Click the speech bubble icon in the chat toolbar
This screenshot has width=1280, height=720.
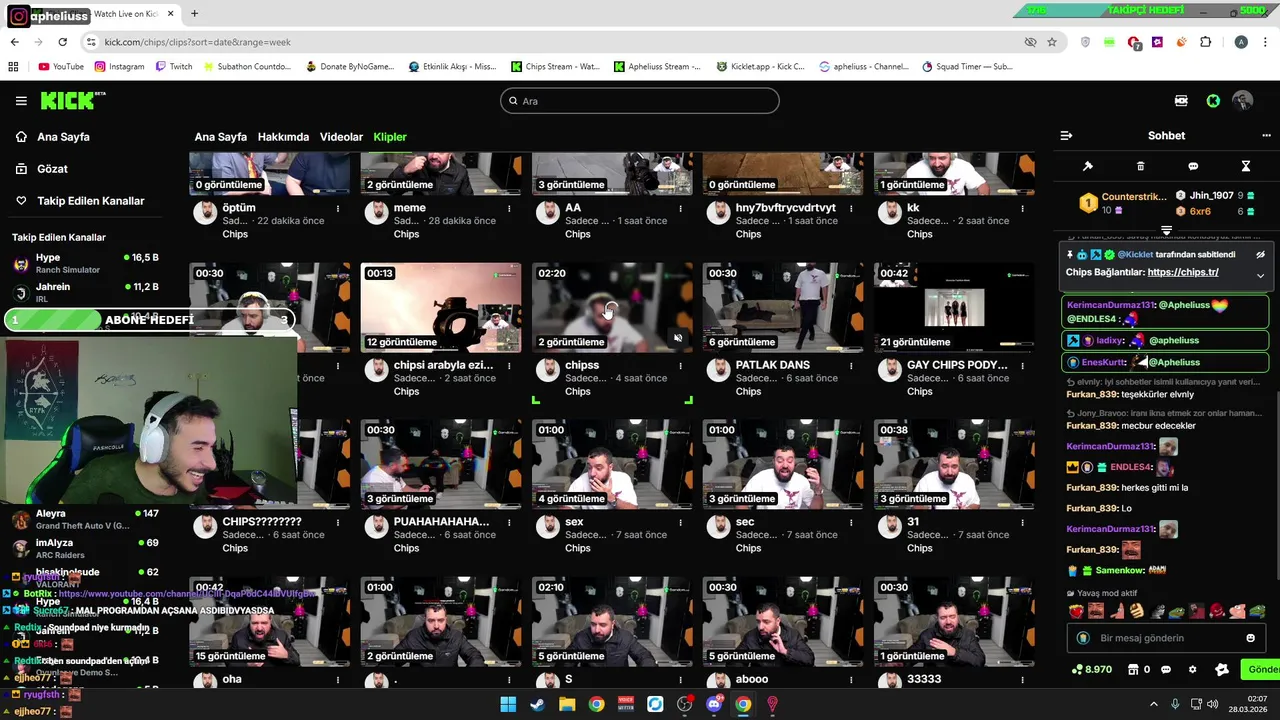point(1193,166)
